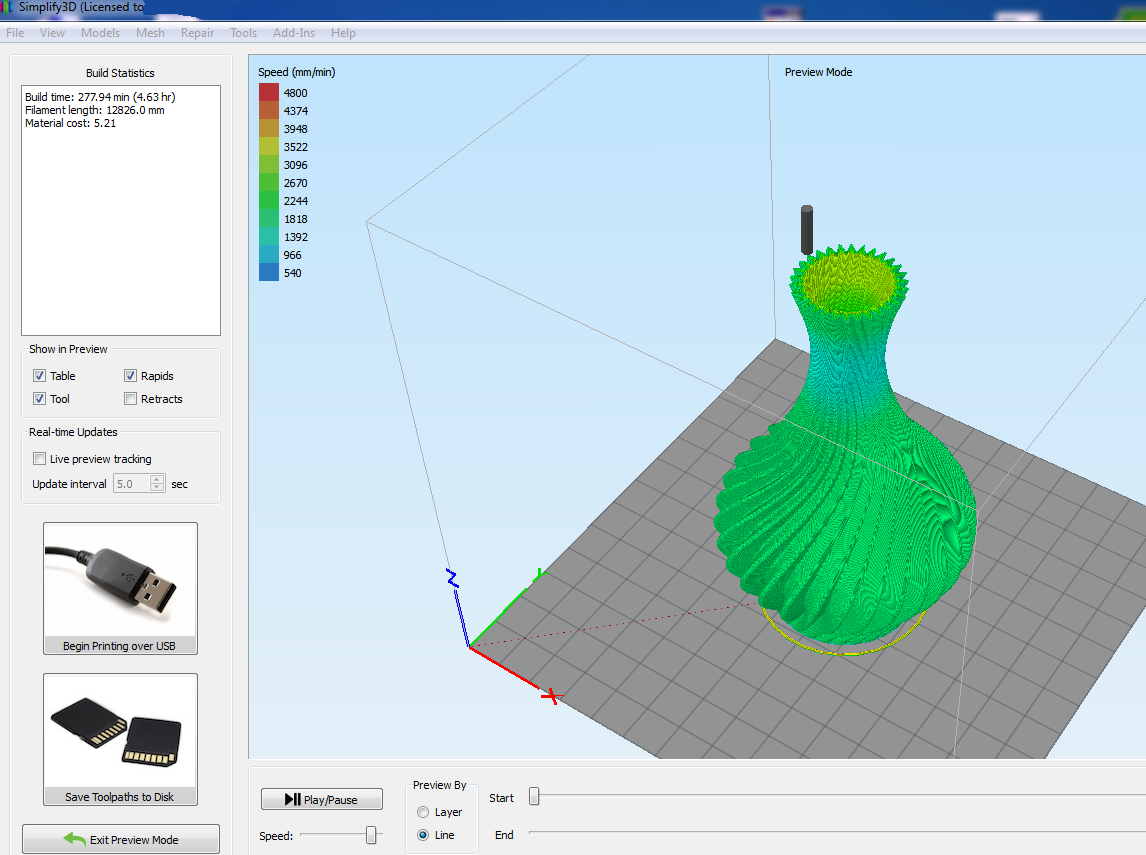Open the Add-Ins menu
The image size is (1146, 855).
click(x=293, y=33)
